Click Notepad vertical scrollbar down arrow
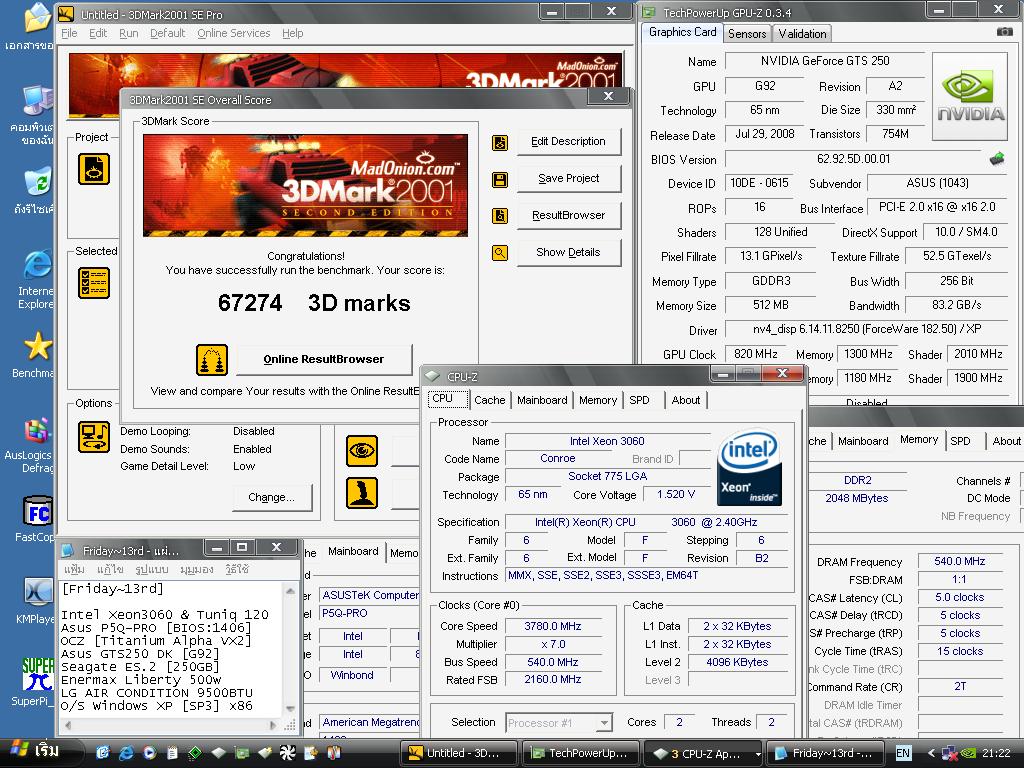 coord(290,708)
